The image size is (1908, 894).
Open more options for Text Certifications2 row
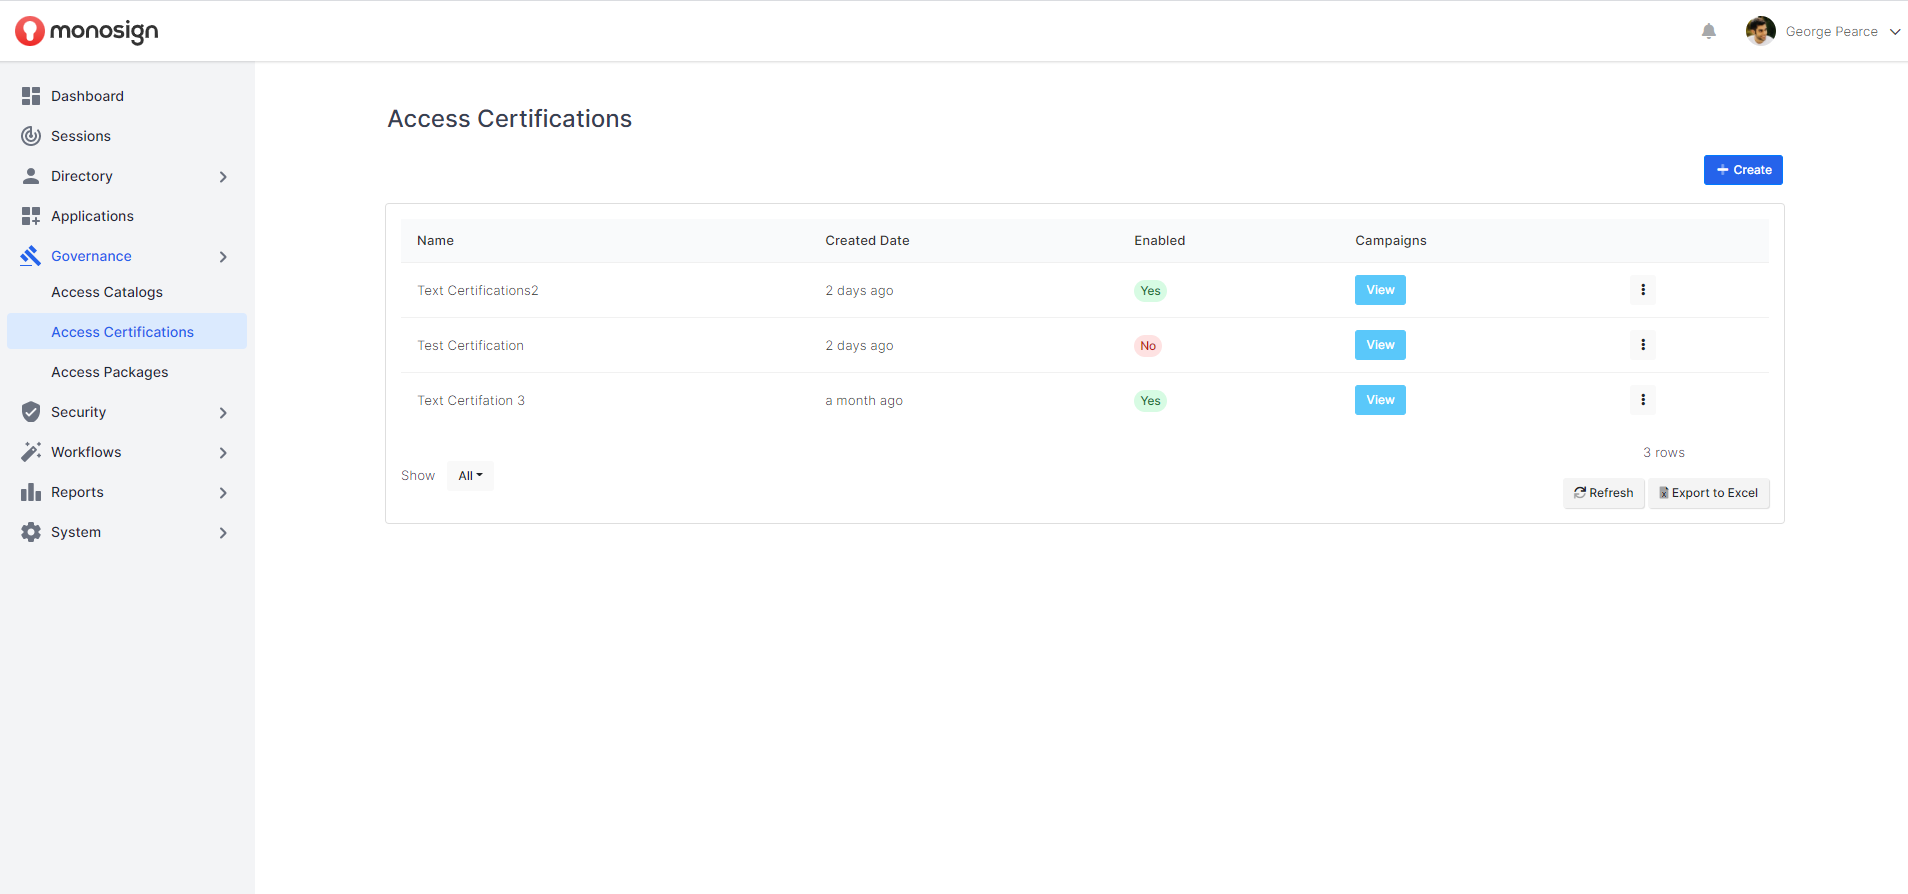click(1642, 290)
